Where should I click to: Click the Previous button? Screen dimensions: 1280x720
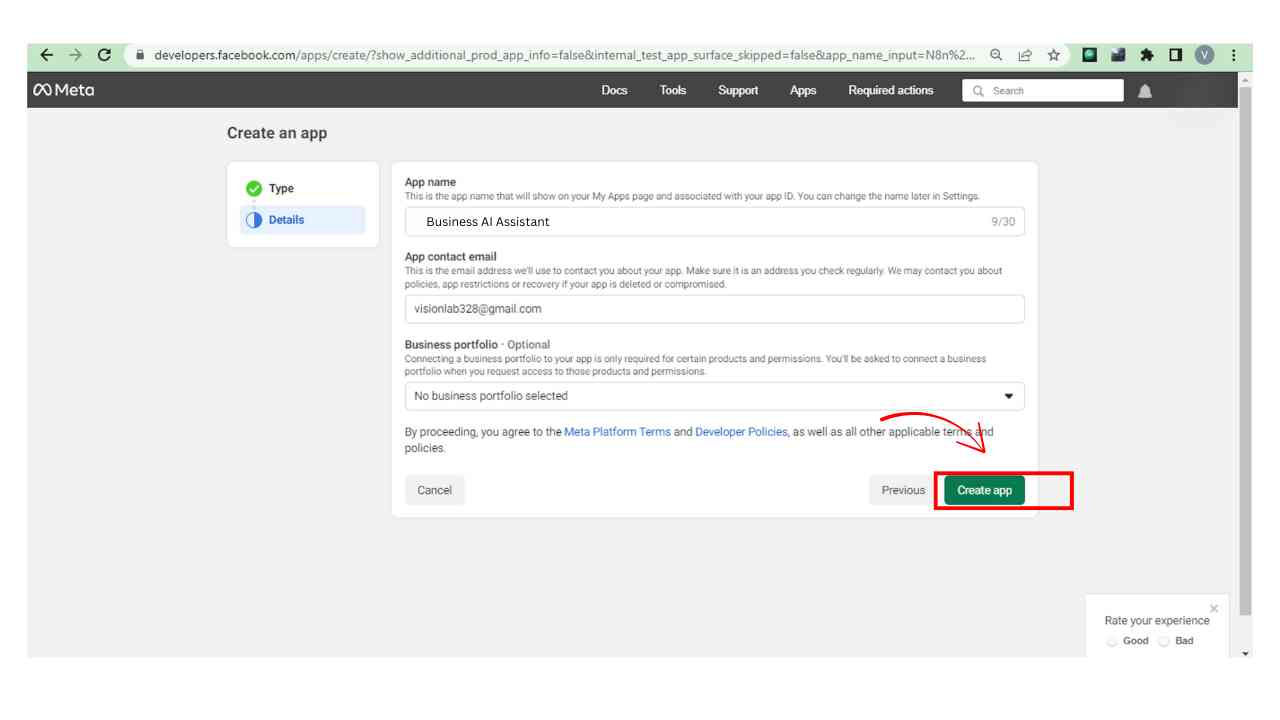[903, 490]
